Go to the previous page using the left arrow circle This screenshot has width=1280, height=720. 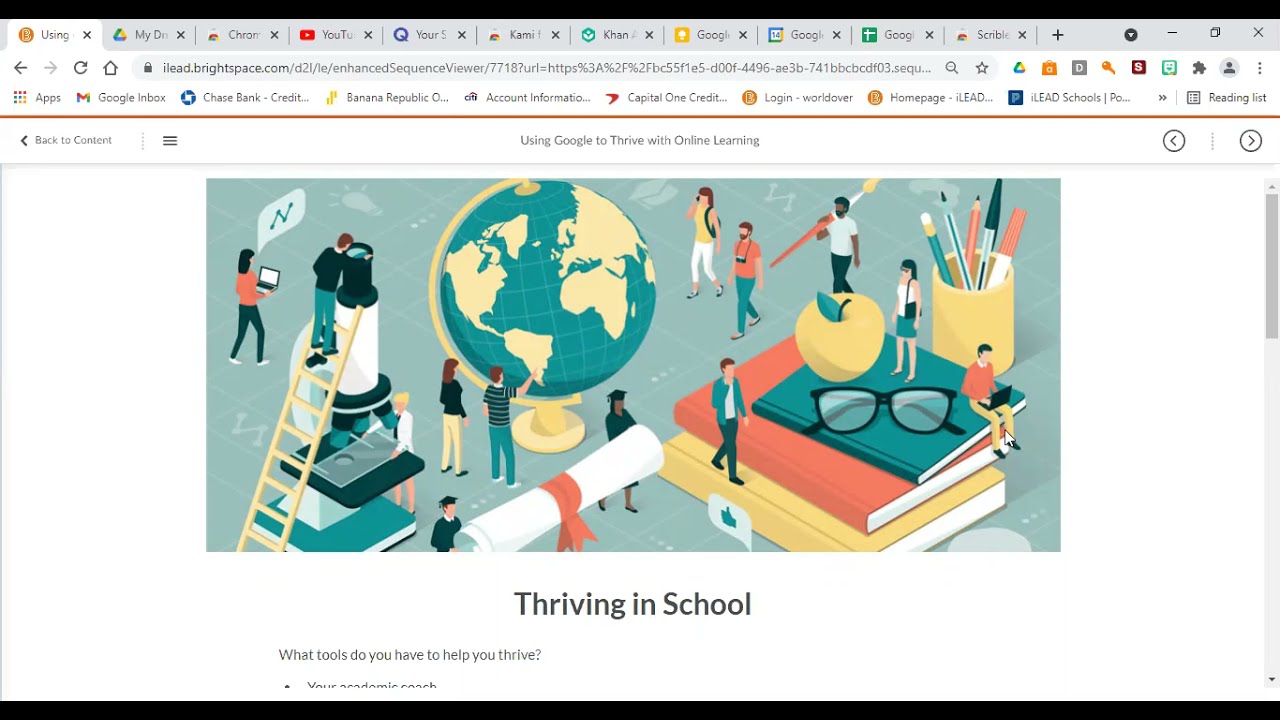point(1174,141)
